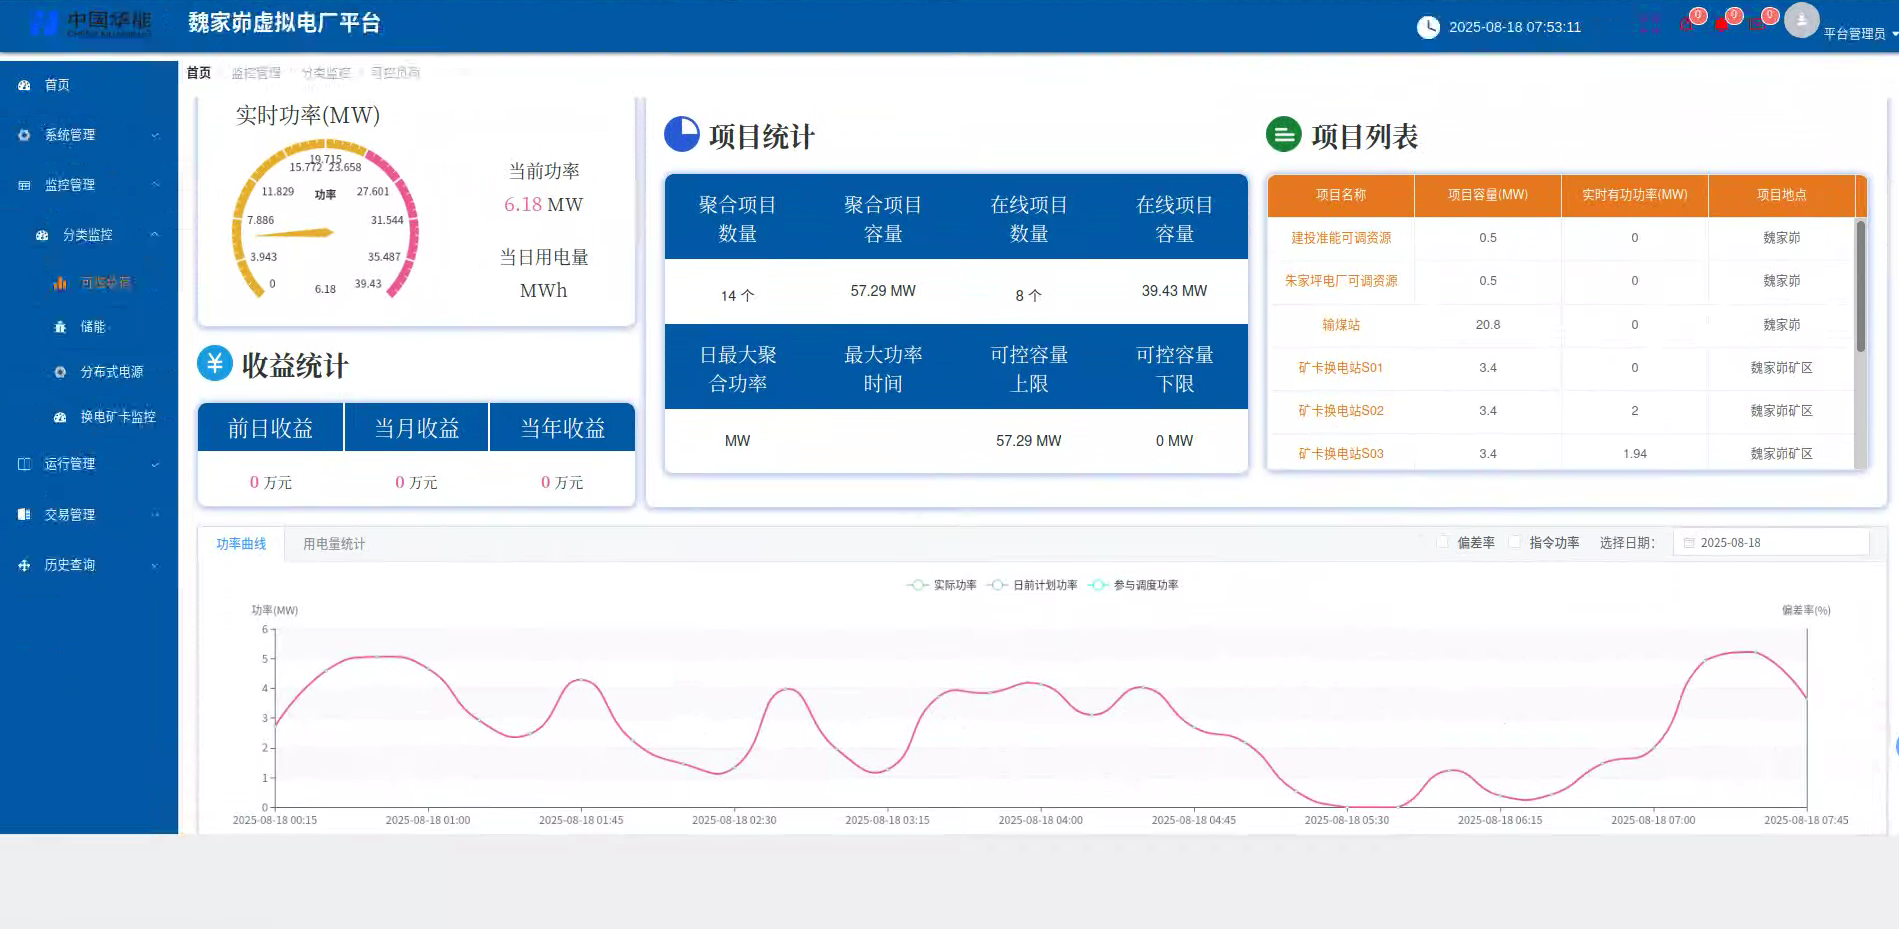1899x929 pixels.
Task: Collapse the 分类监控 submenu
Action: tap(90, 235)
